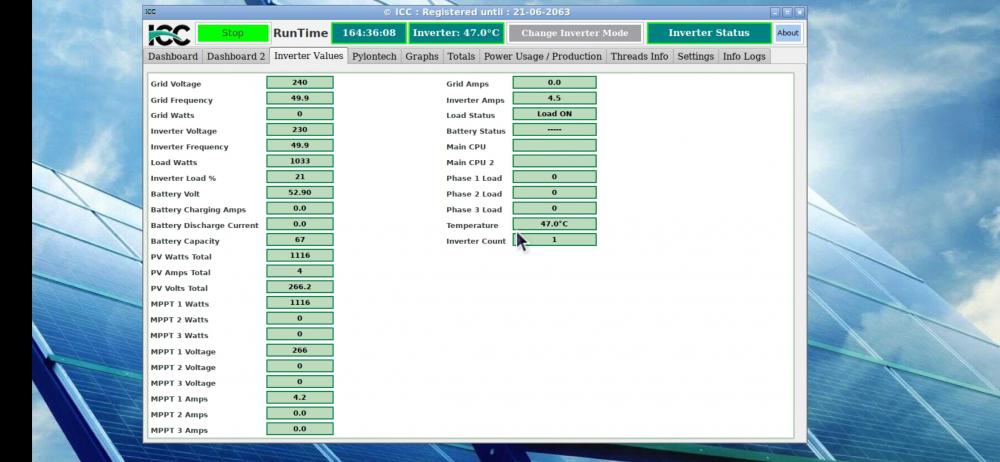
Task: Open Inverter Status
Action: [709, 33]
